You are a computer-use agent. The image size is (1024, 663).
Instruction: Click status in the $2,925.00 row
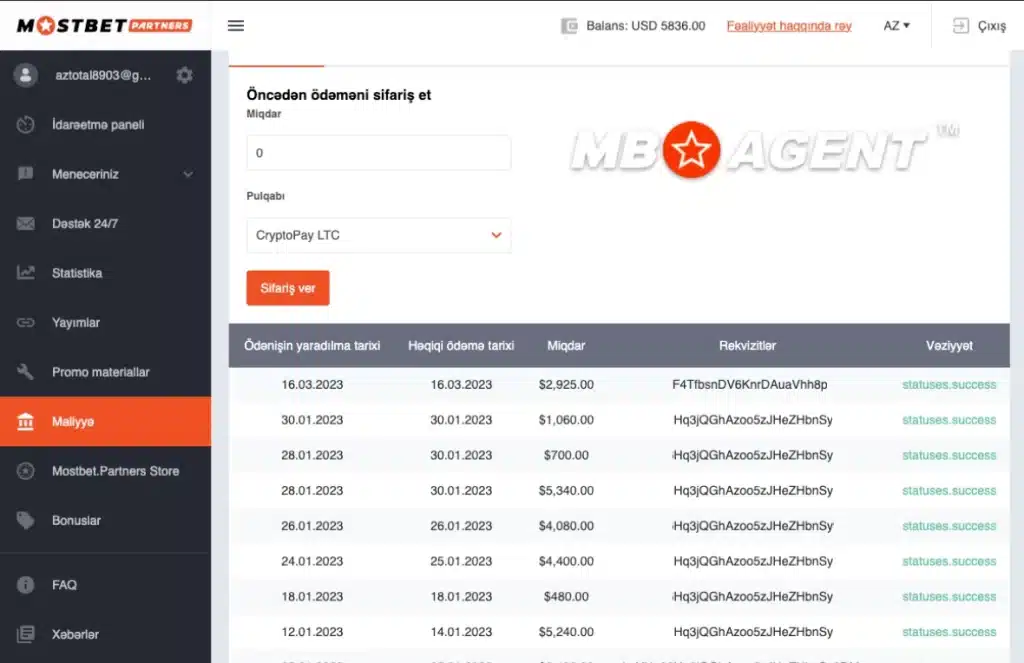pyautogui.click(x=949, y=385)
